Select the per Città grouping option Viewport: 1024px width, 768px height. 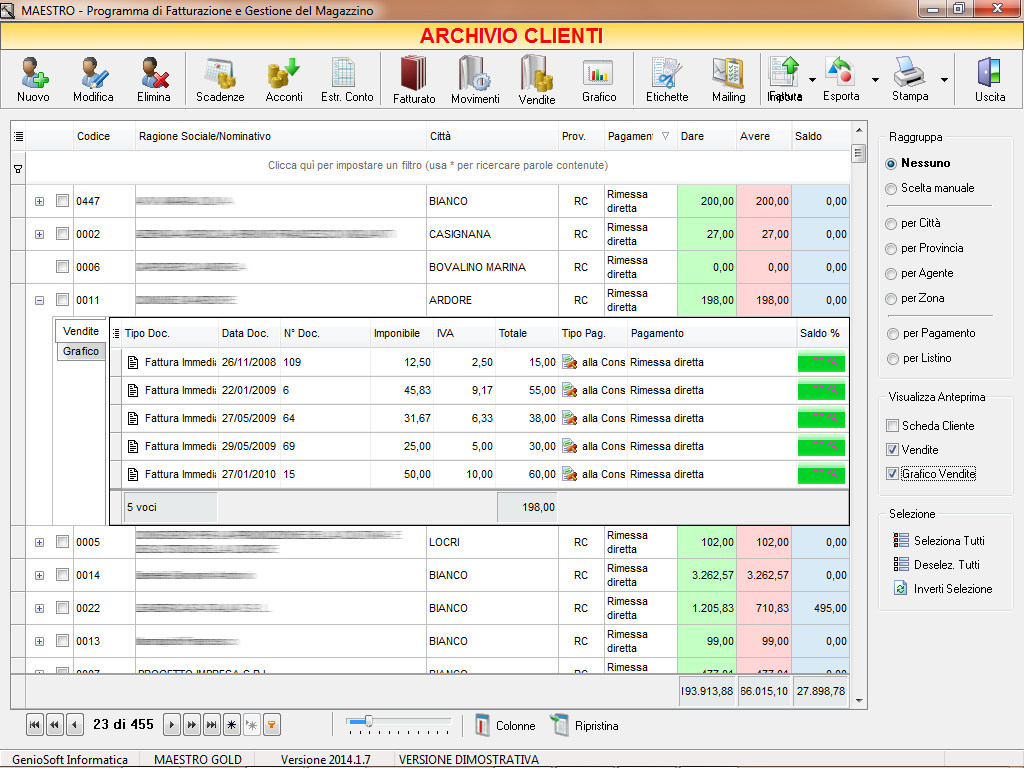891,223
